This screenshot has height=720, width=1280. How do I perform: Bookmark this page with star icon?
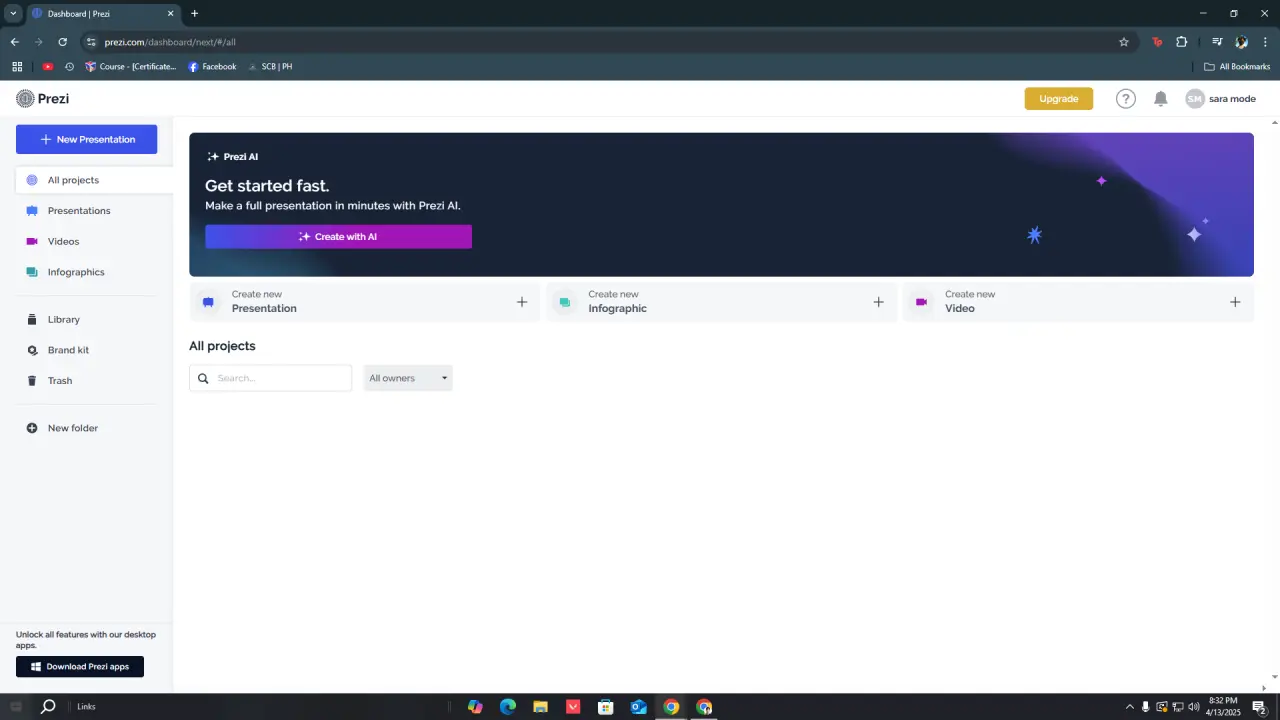(1124, 42)
